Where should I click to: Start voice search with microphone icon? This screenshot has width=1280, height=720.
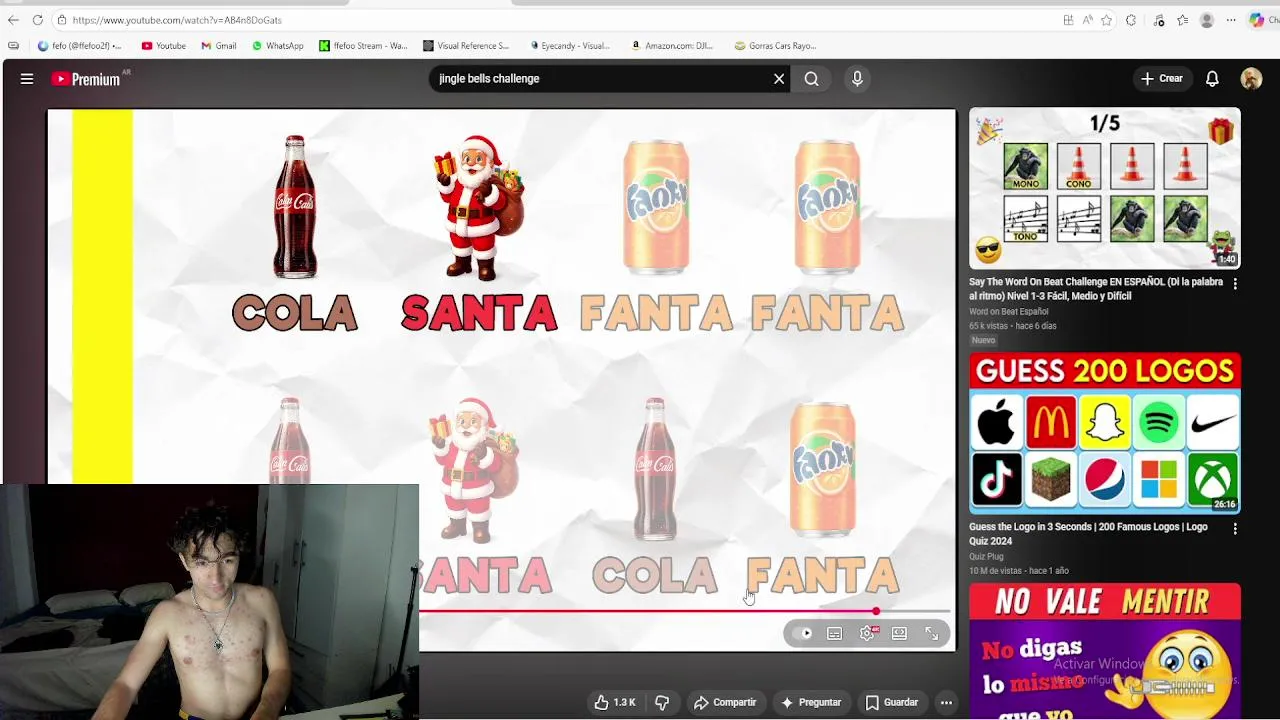click(857, 79)
